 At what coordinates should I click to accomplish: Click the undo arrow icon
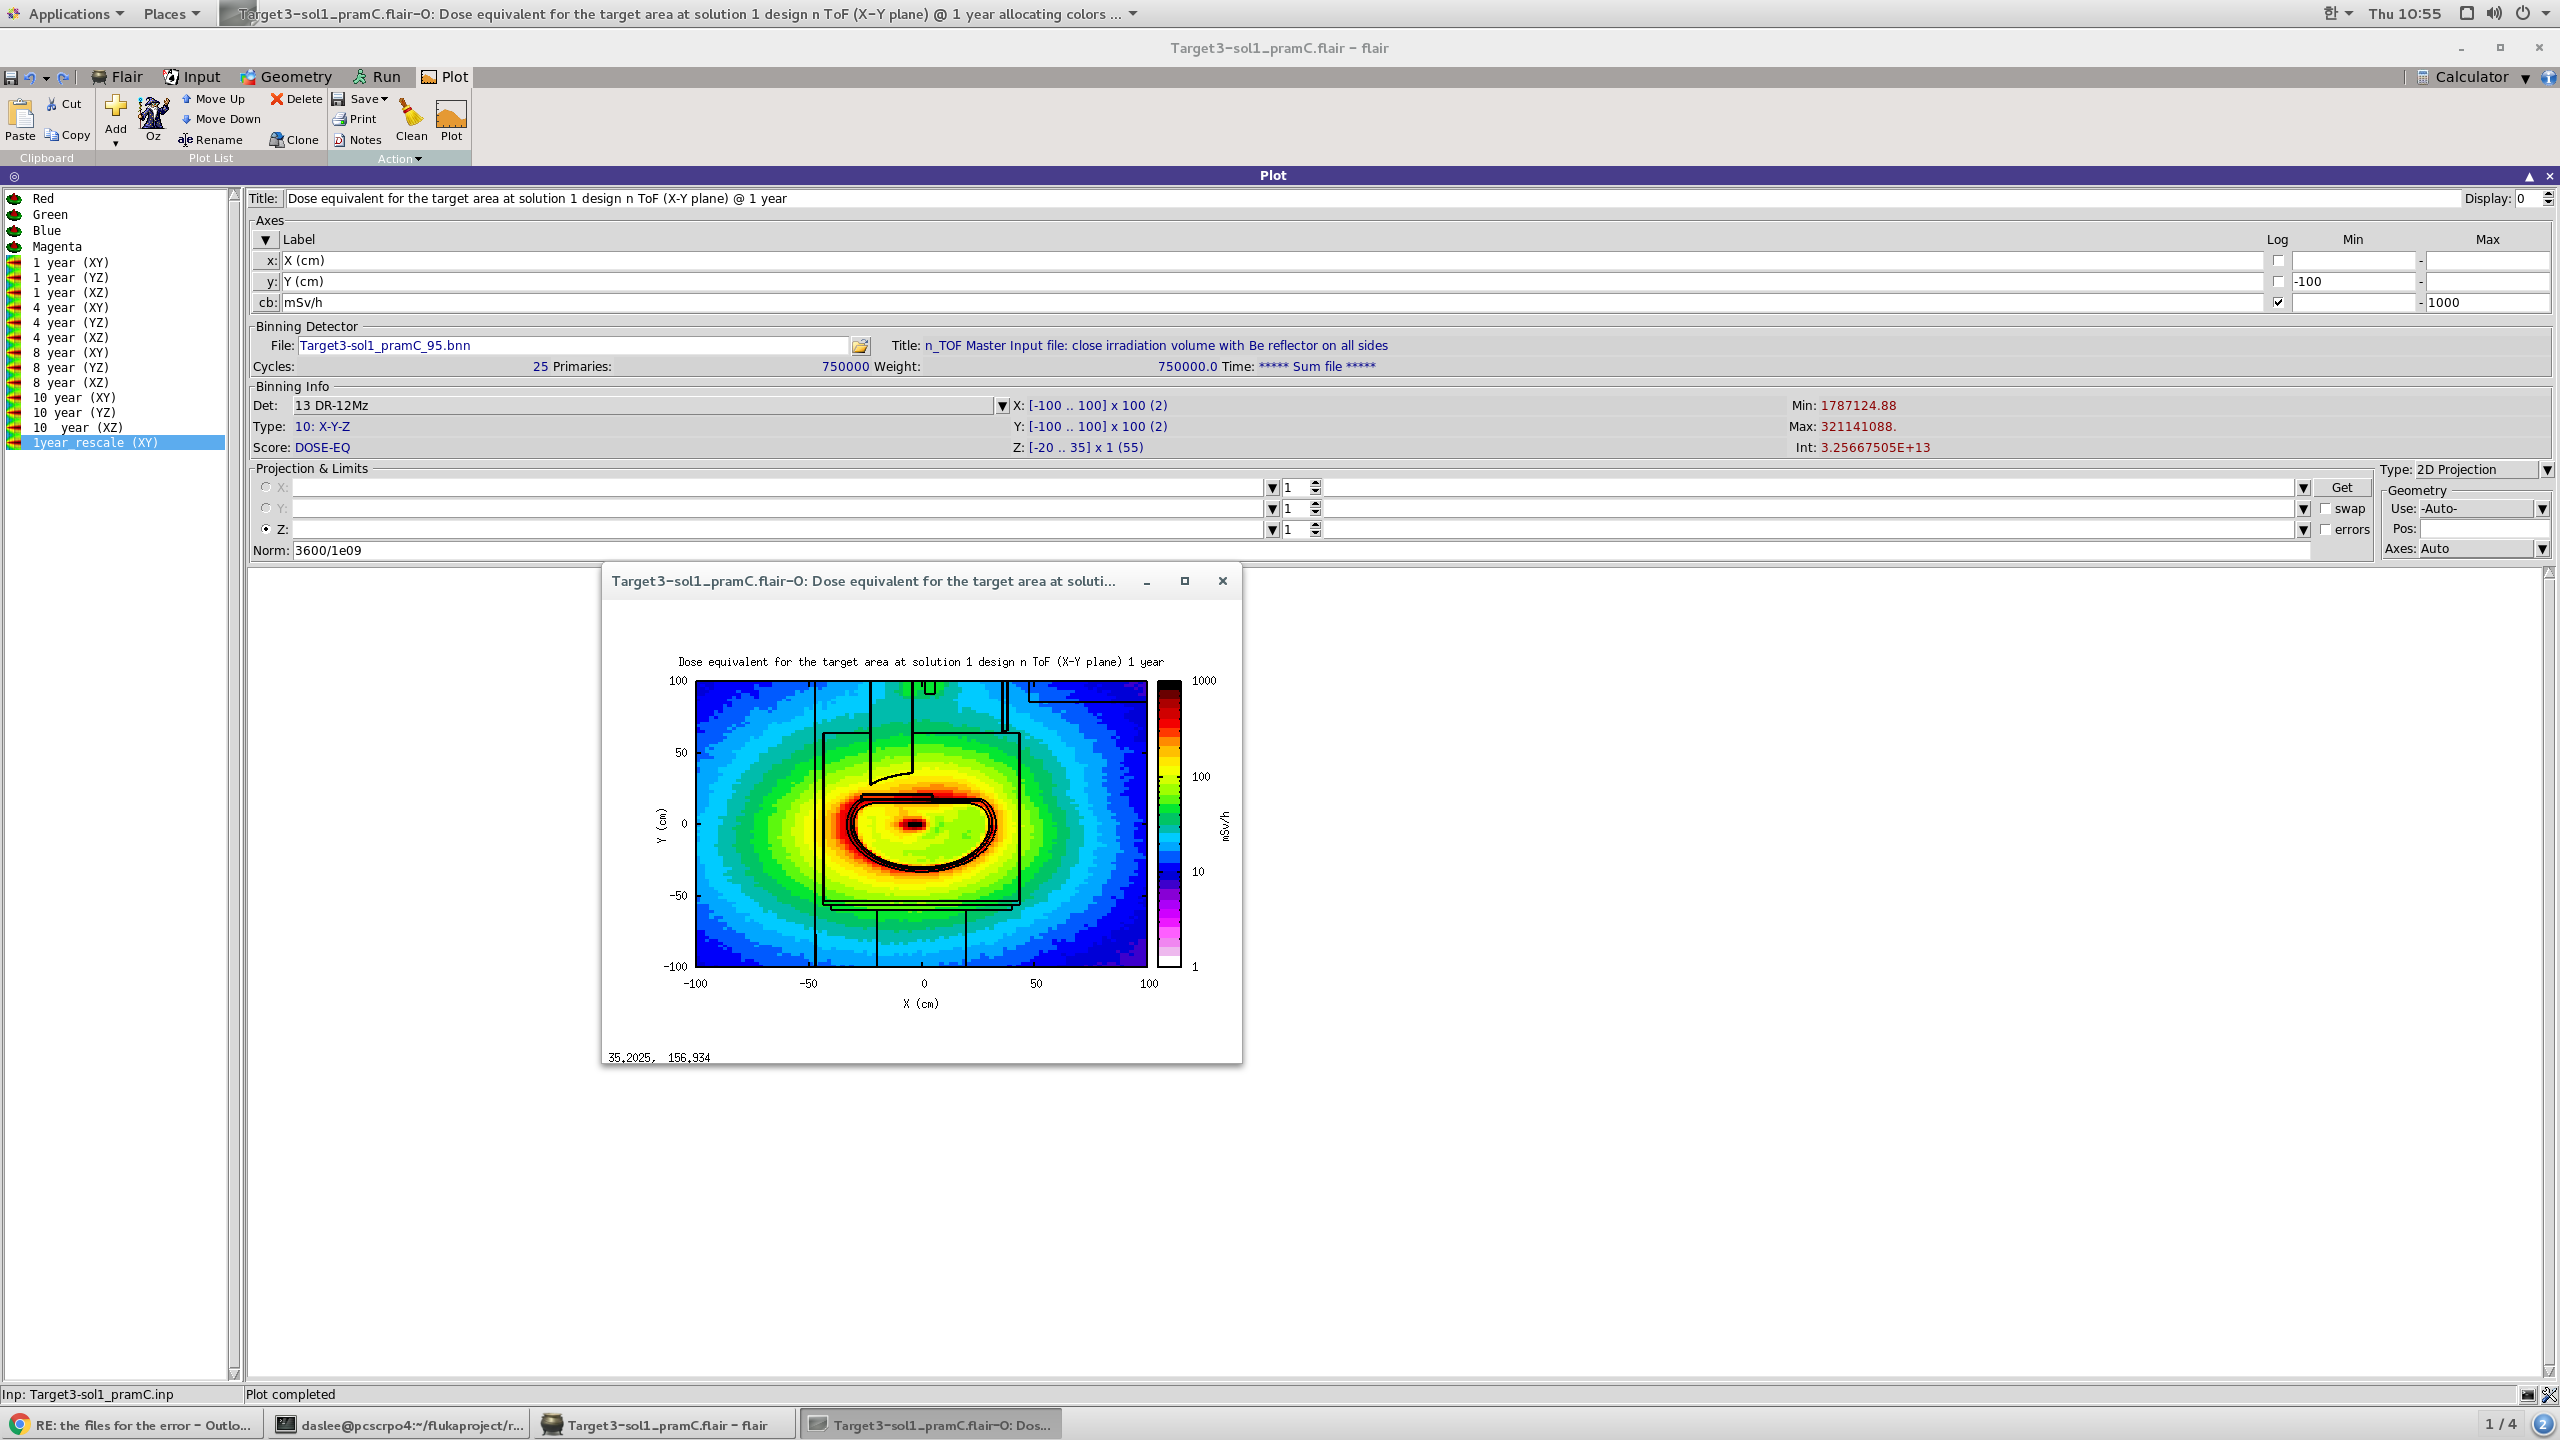(29, 77)
